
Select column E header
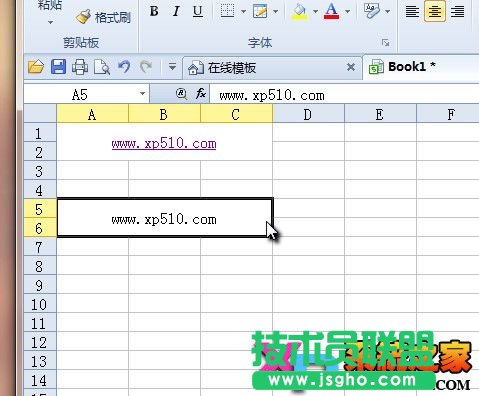tap(380, 115)
